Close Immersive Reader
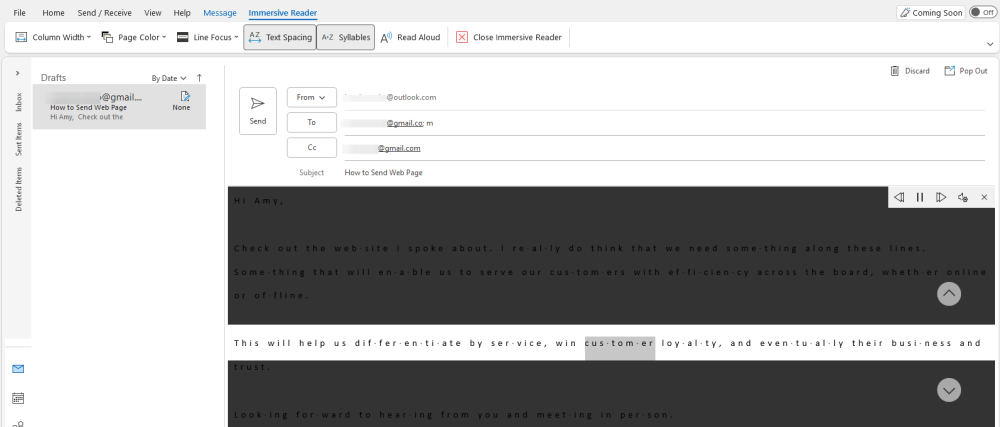The image size is (1000, 427). coord(508,37)
